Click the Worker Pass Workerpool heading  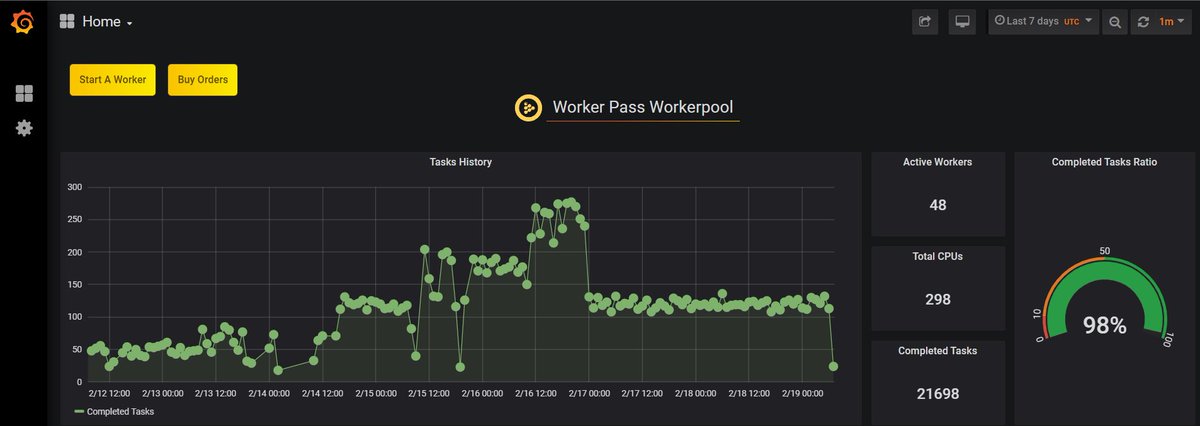tap(643, 106)
